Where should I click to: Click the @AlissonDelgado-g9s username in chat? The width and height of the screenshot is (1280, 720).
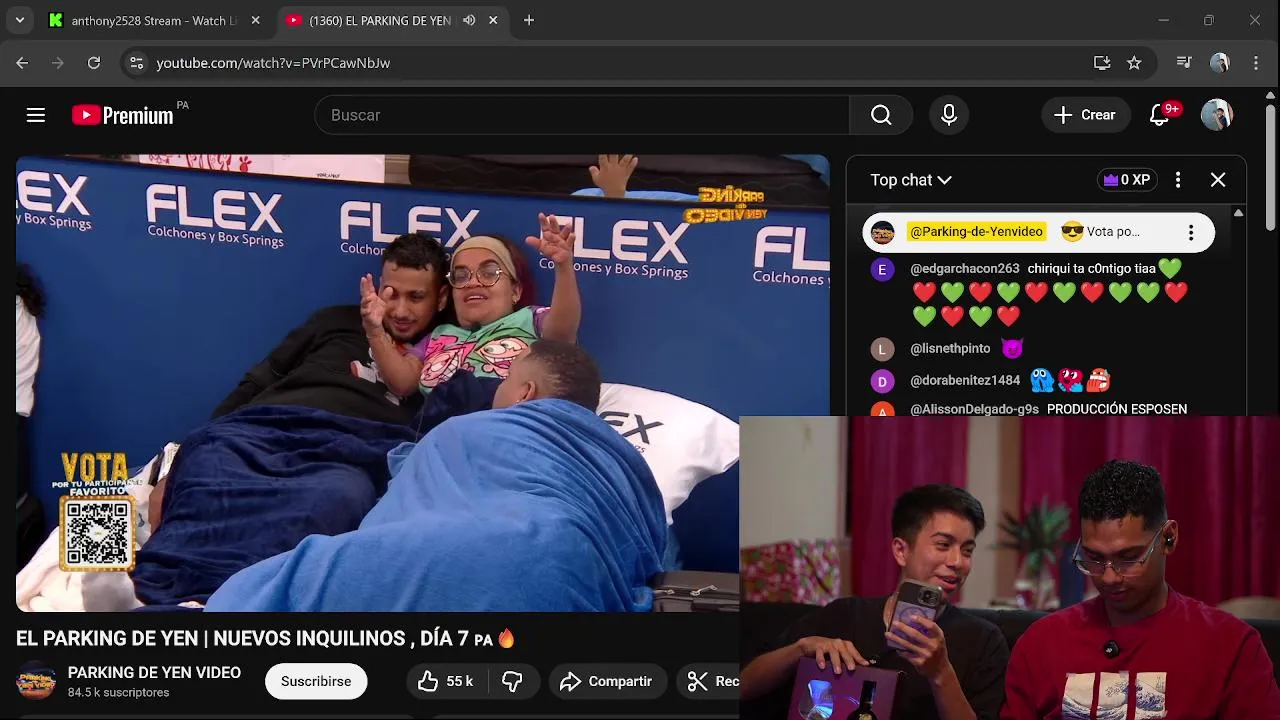pos(975,409)
